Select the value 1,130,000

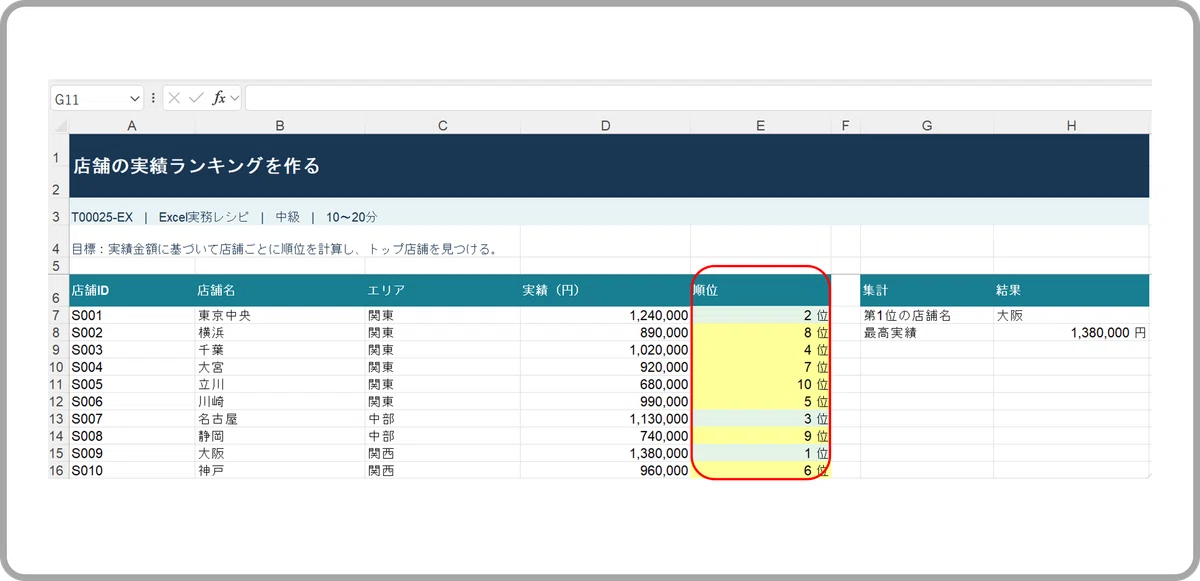[x=605, y=418]
